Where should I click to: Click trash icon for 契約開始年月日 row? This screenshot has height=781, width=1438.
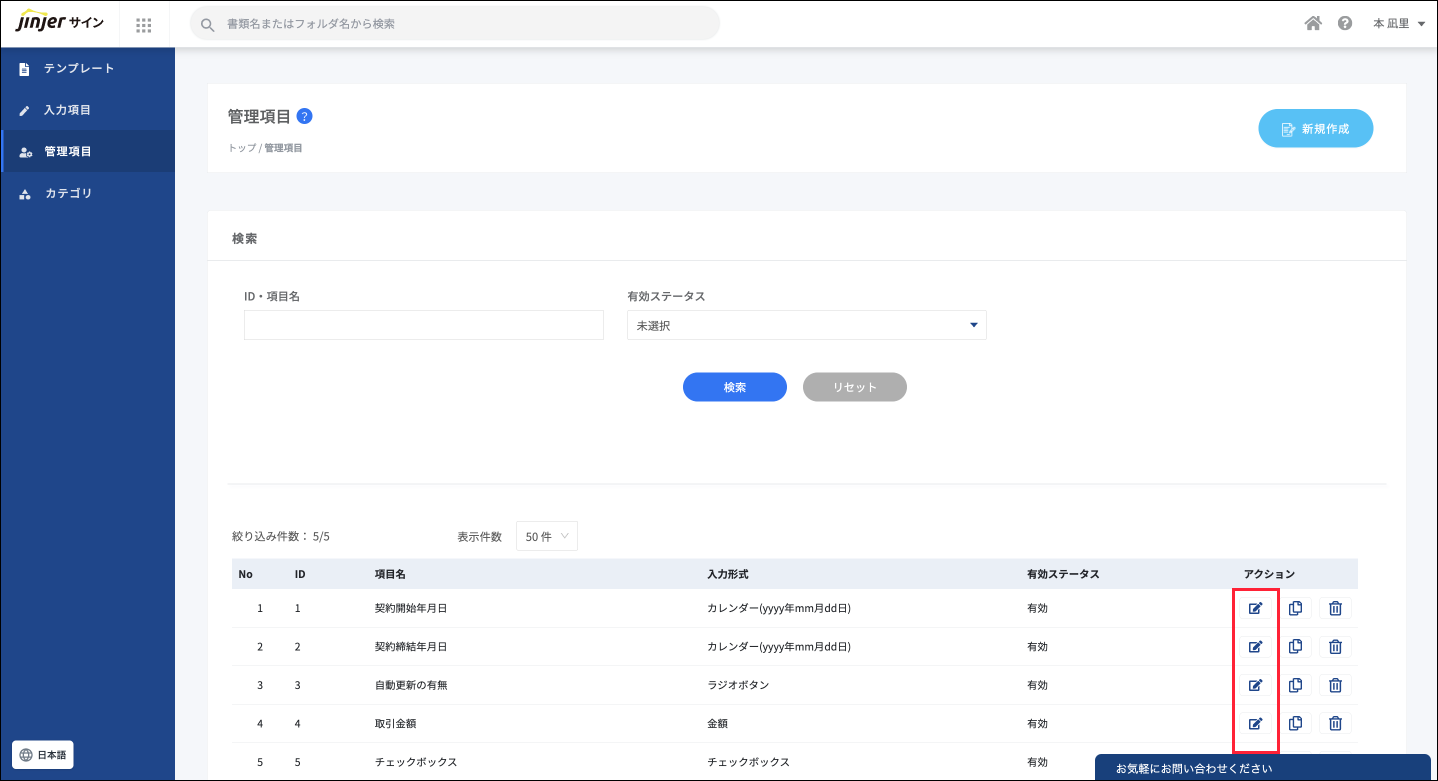coord(1335,608)
